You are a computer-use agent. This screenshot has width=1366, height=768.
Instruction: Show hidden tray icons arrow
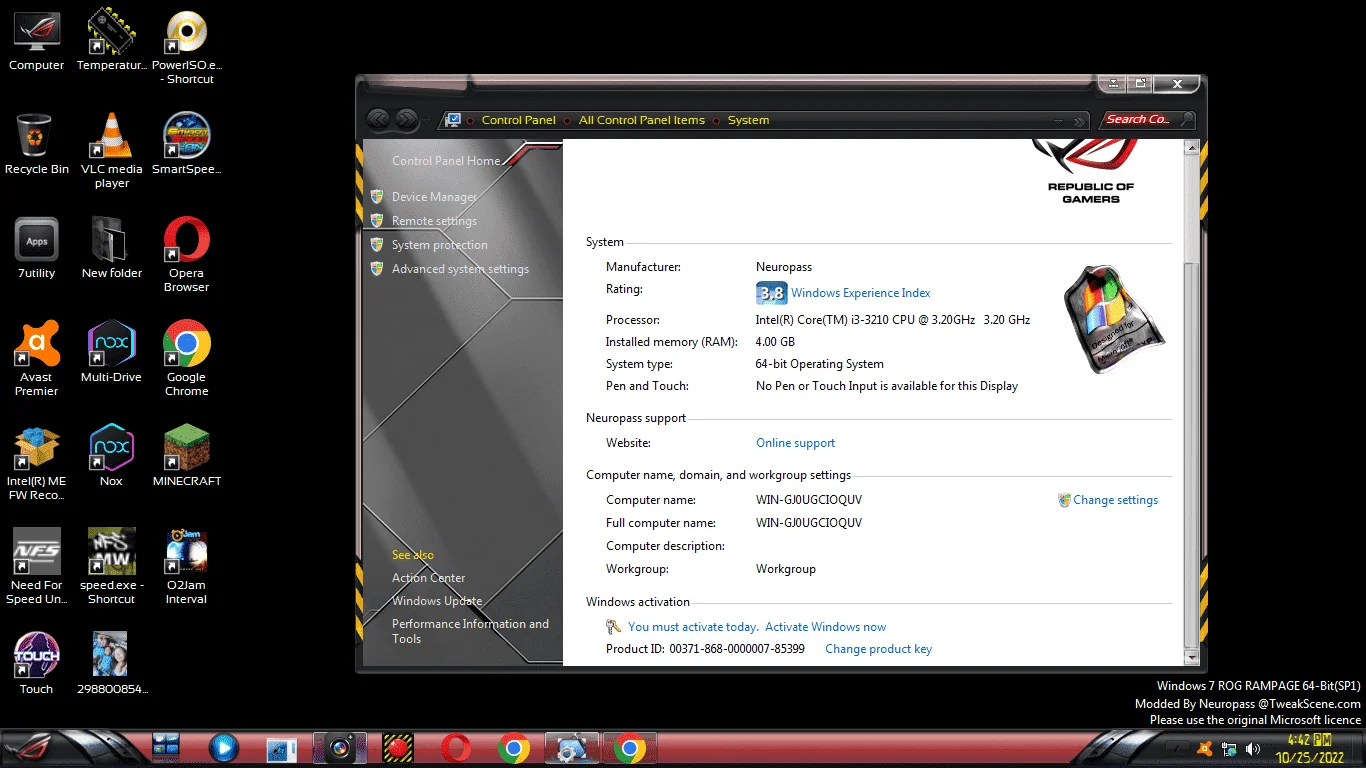[x=1180, y=749]
